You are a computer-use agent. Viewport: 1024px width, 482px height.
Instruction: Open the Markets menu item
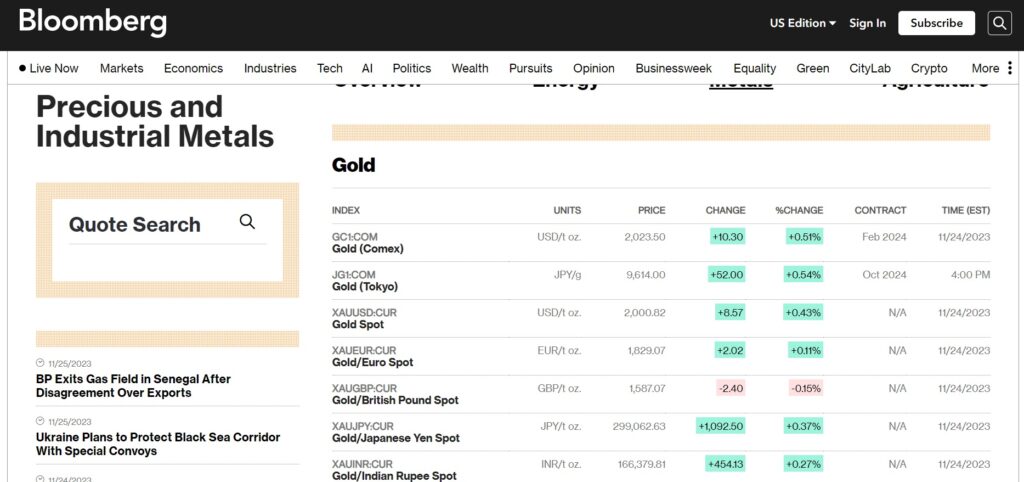tap(121, 68)
